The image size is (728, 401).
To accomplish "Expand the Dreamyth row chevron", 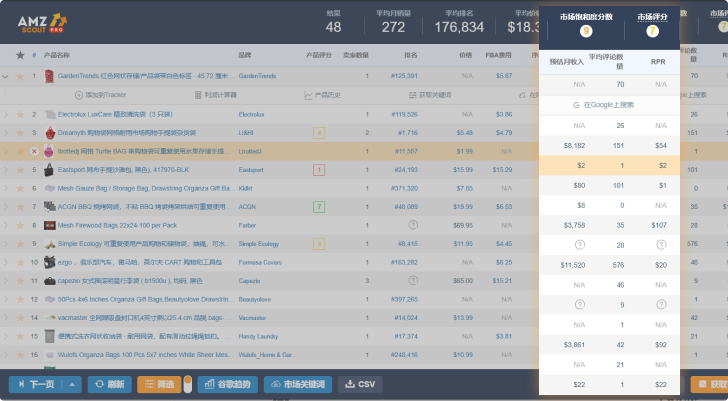I will [x=6, y=133].
